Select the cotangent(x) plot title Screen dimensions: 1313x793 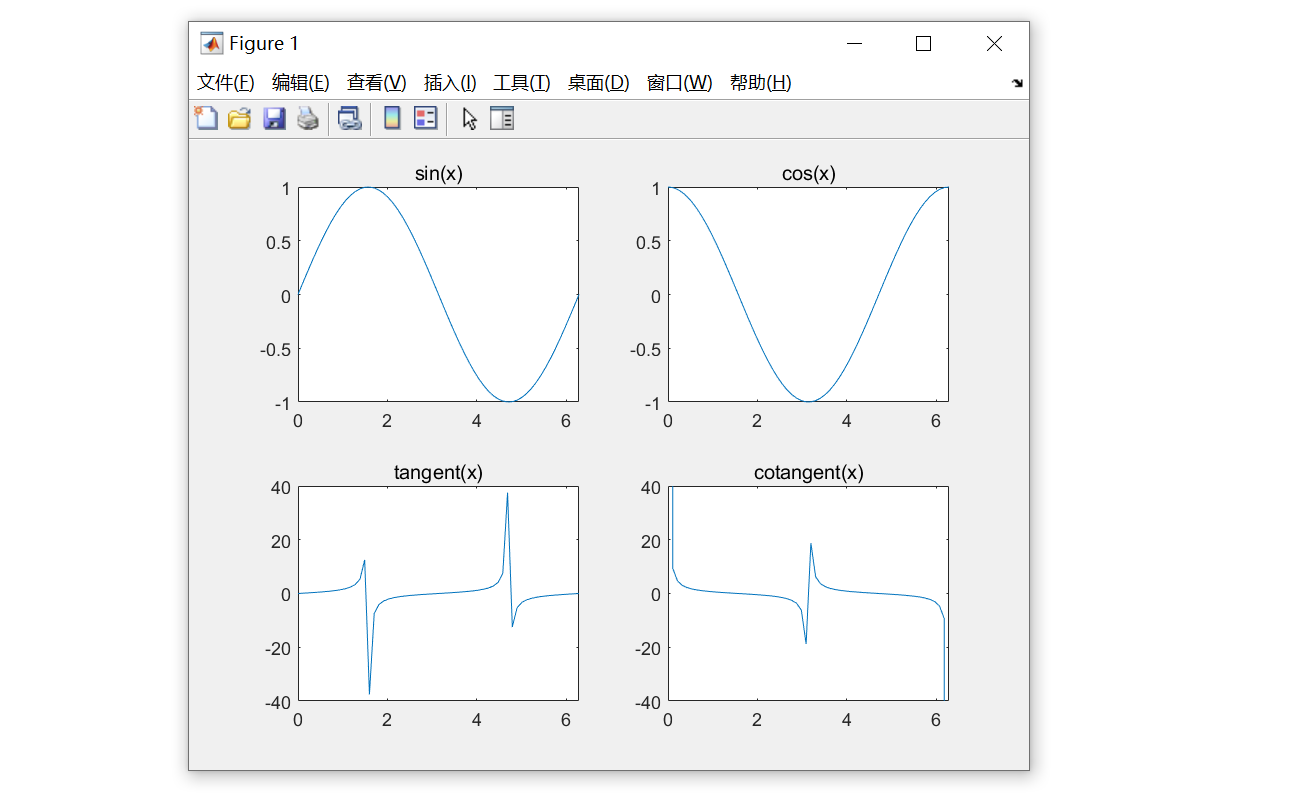tap(808, 473)
